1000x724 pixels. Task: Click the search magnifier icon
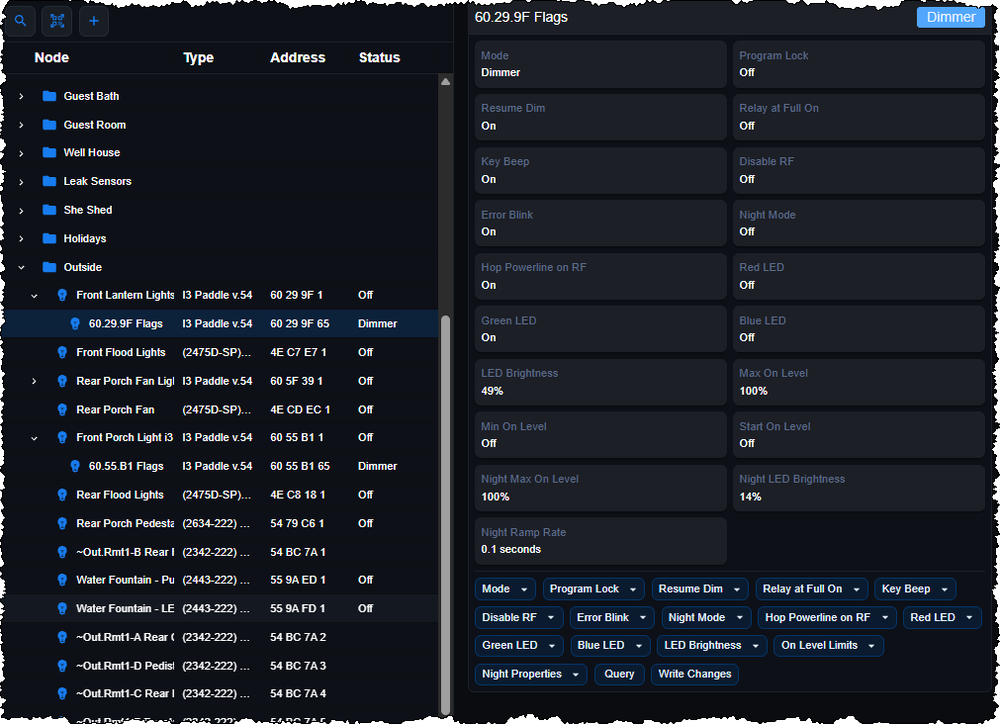pos(20,21)
